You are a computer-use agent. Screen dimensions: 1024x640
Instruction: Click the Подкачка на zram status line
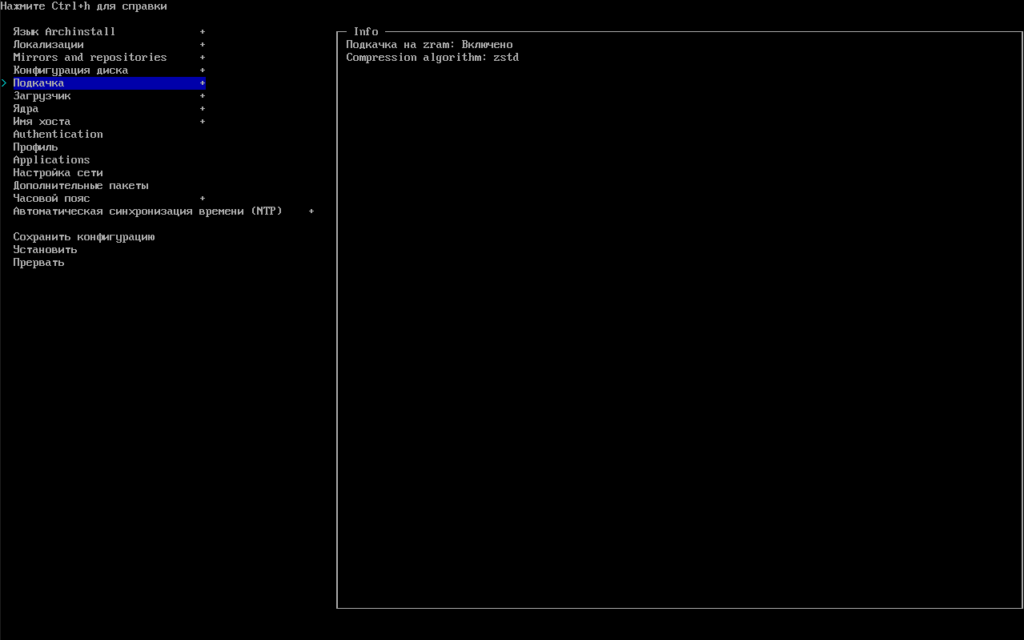(x=429, y=45)
